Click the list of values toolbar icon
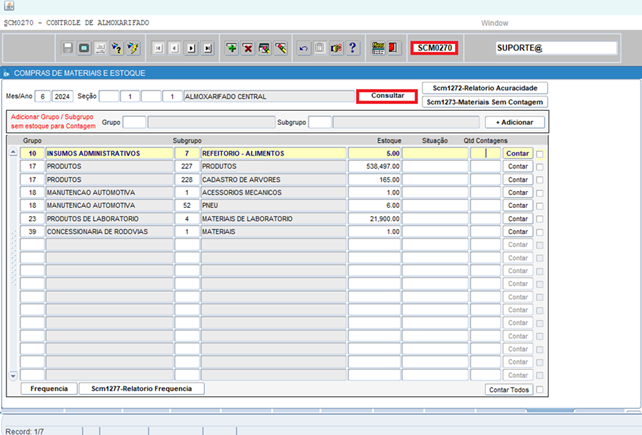Image resolution: width=642 pixels, height=435 pixels. (x=336, y=48)
